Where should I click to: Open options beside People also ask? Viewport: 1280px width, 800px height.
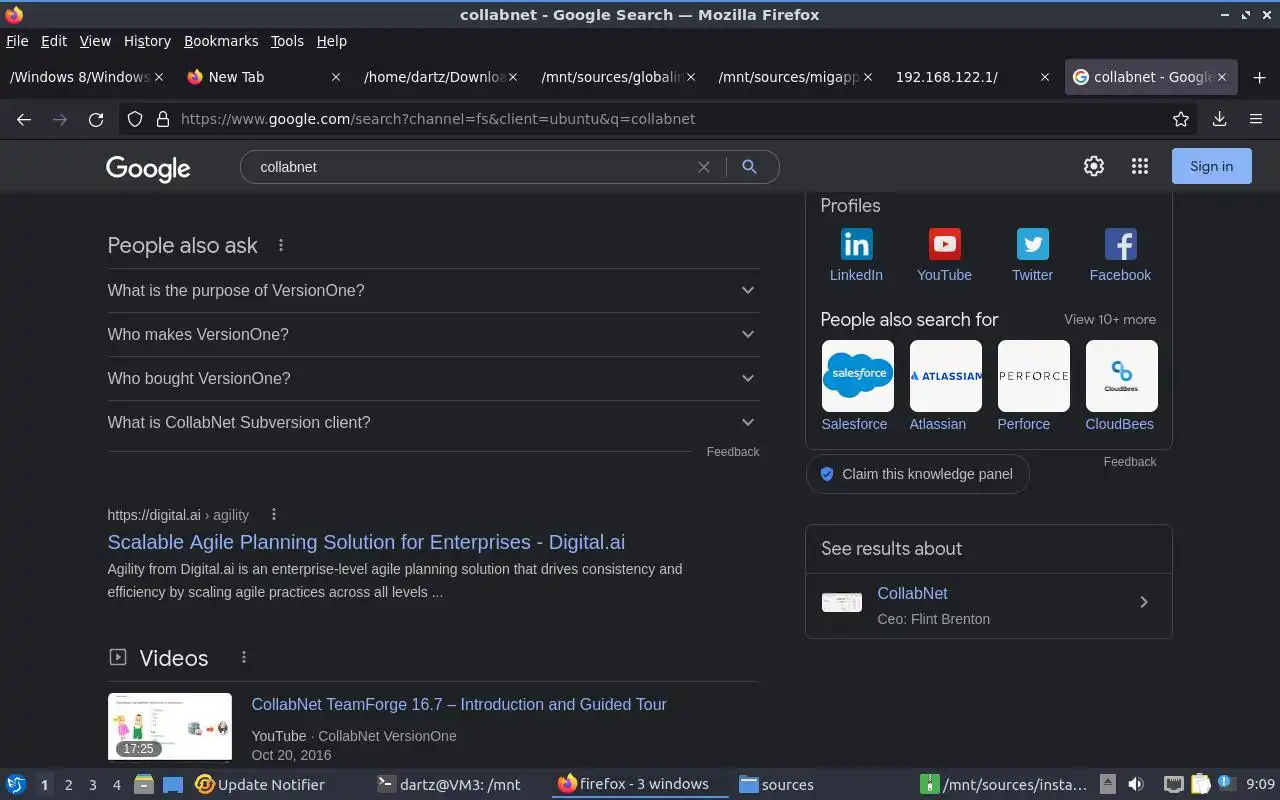click(281, 245)
